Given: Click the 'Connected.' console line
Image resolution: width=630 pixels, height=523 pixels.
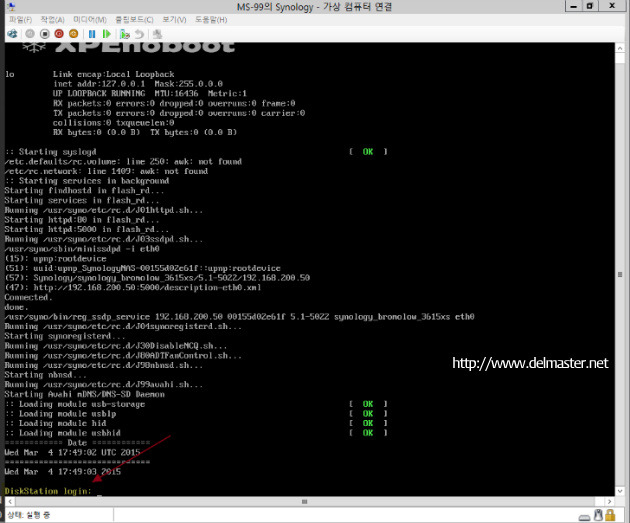Looking at the screenshot, I should (28, 297).
